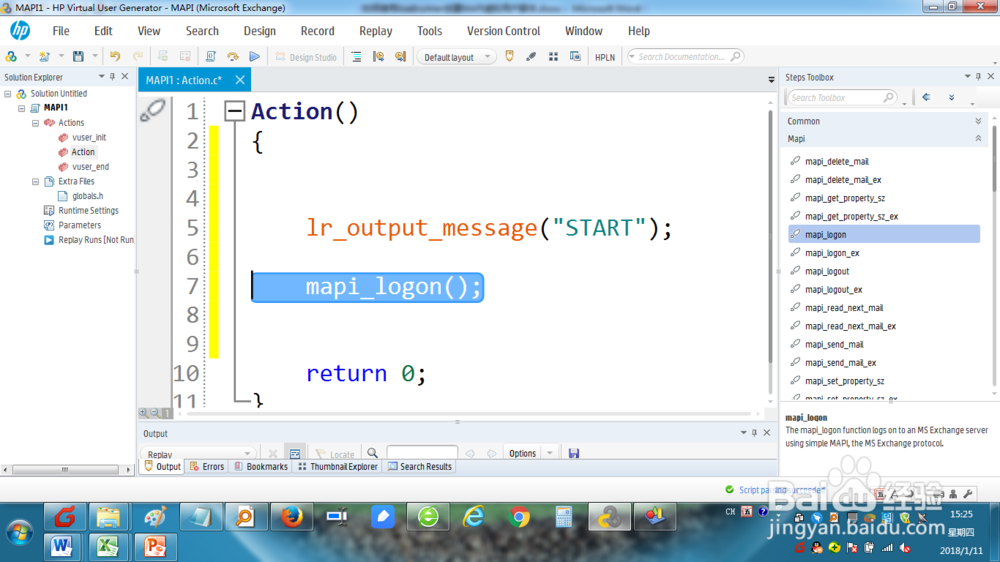This screenshot has width=1000, height=562.
Task: Click the shield icon after Default layout
Action: 509,56
